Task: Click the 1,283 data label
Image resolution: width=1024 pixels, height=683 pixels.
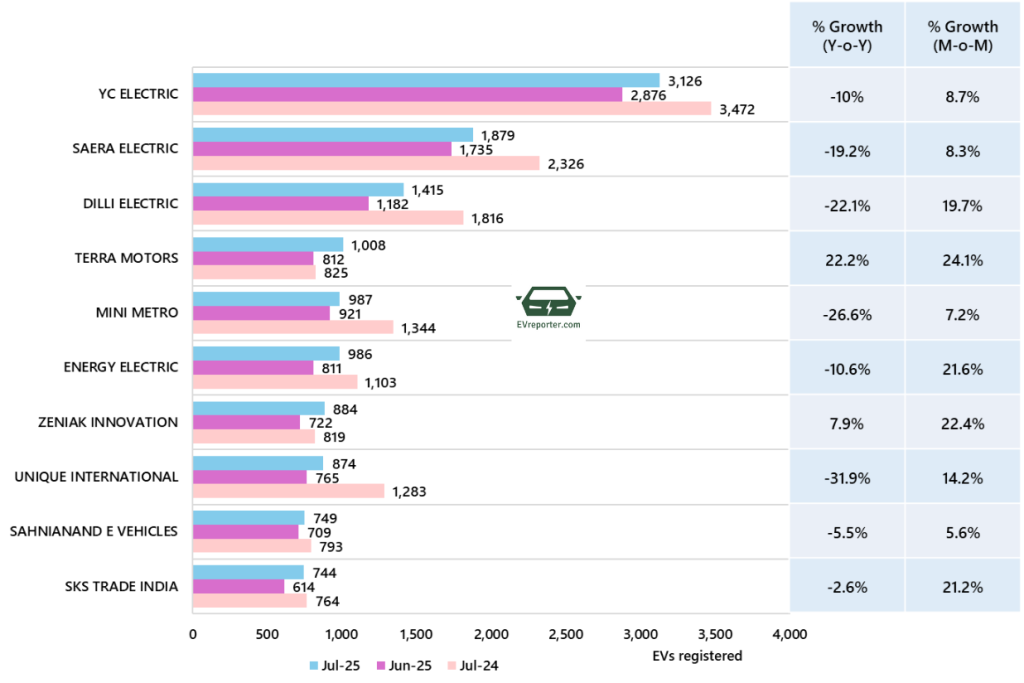Action: [409, 492]
